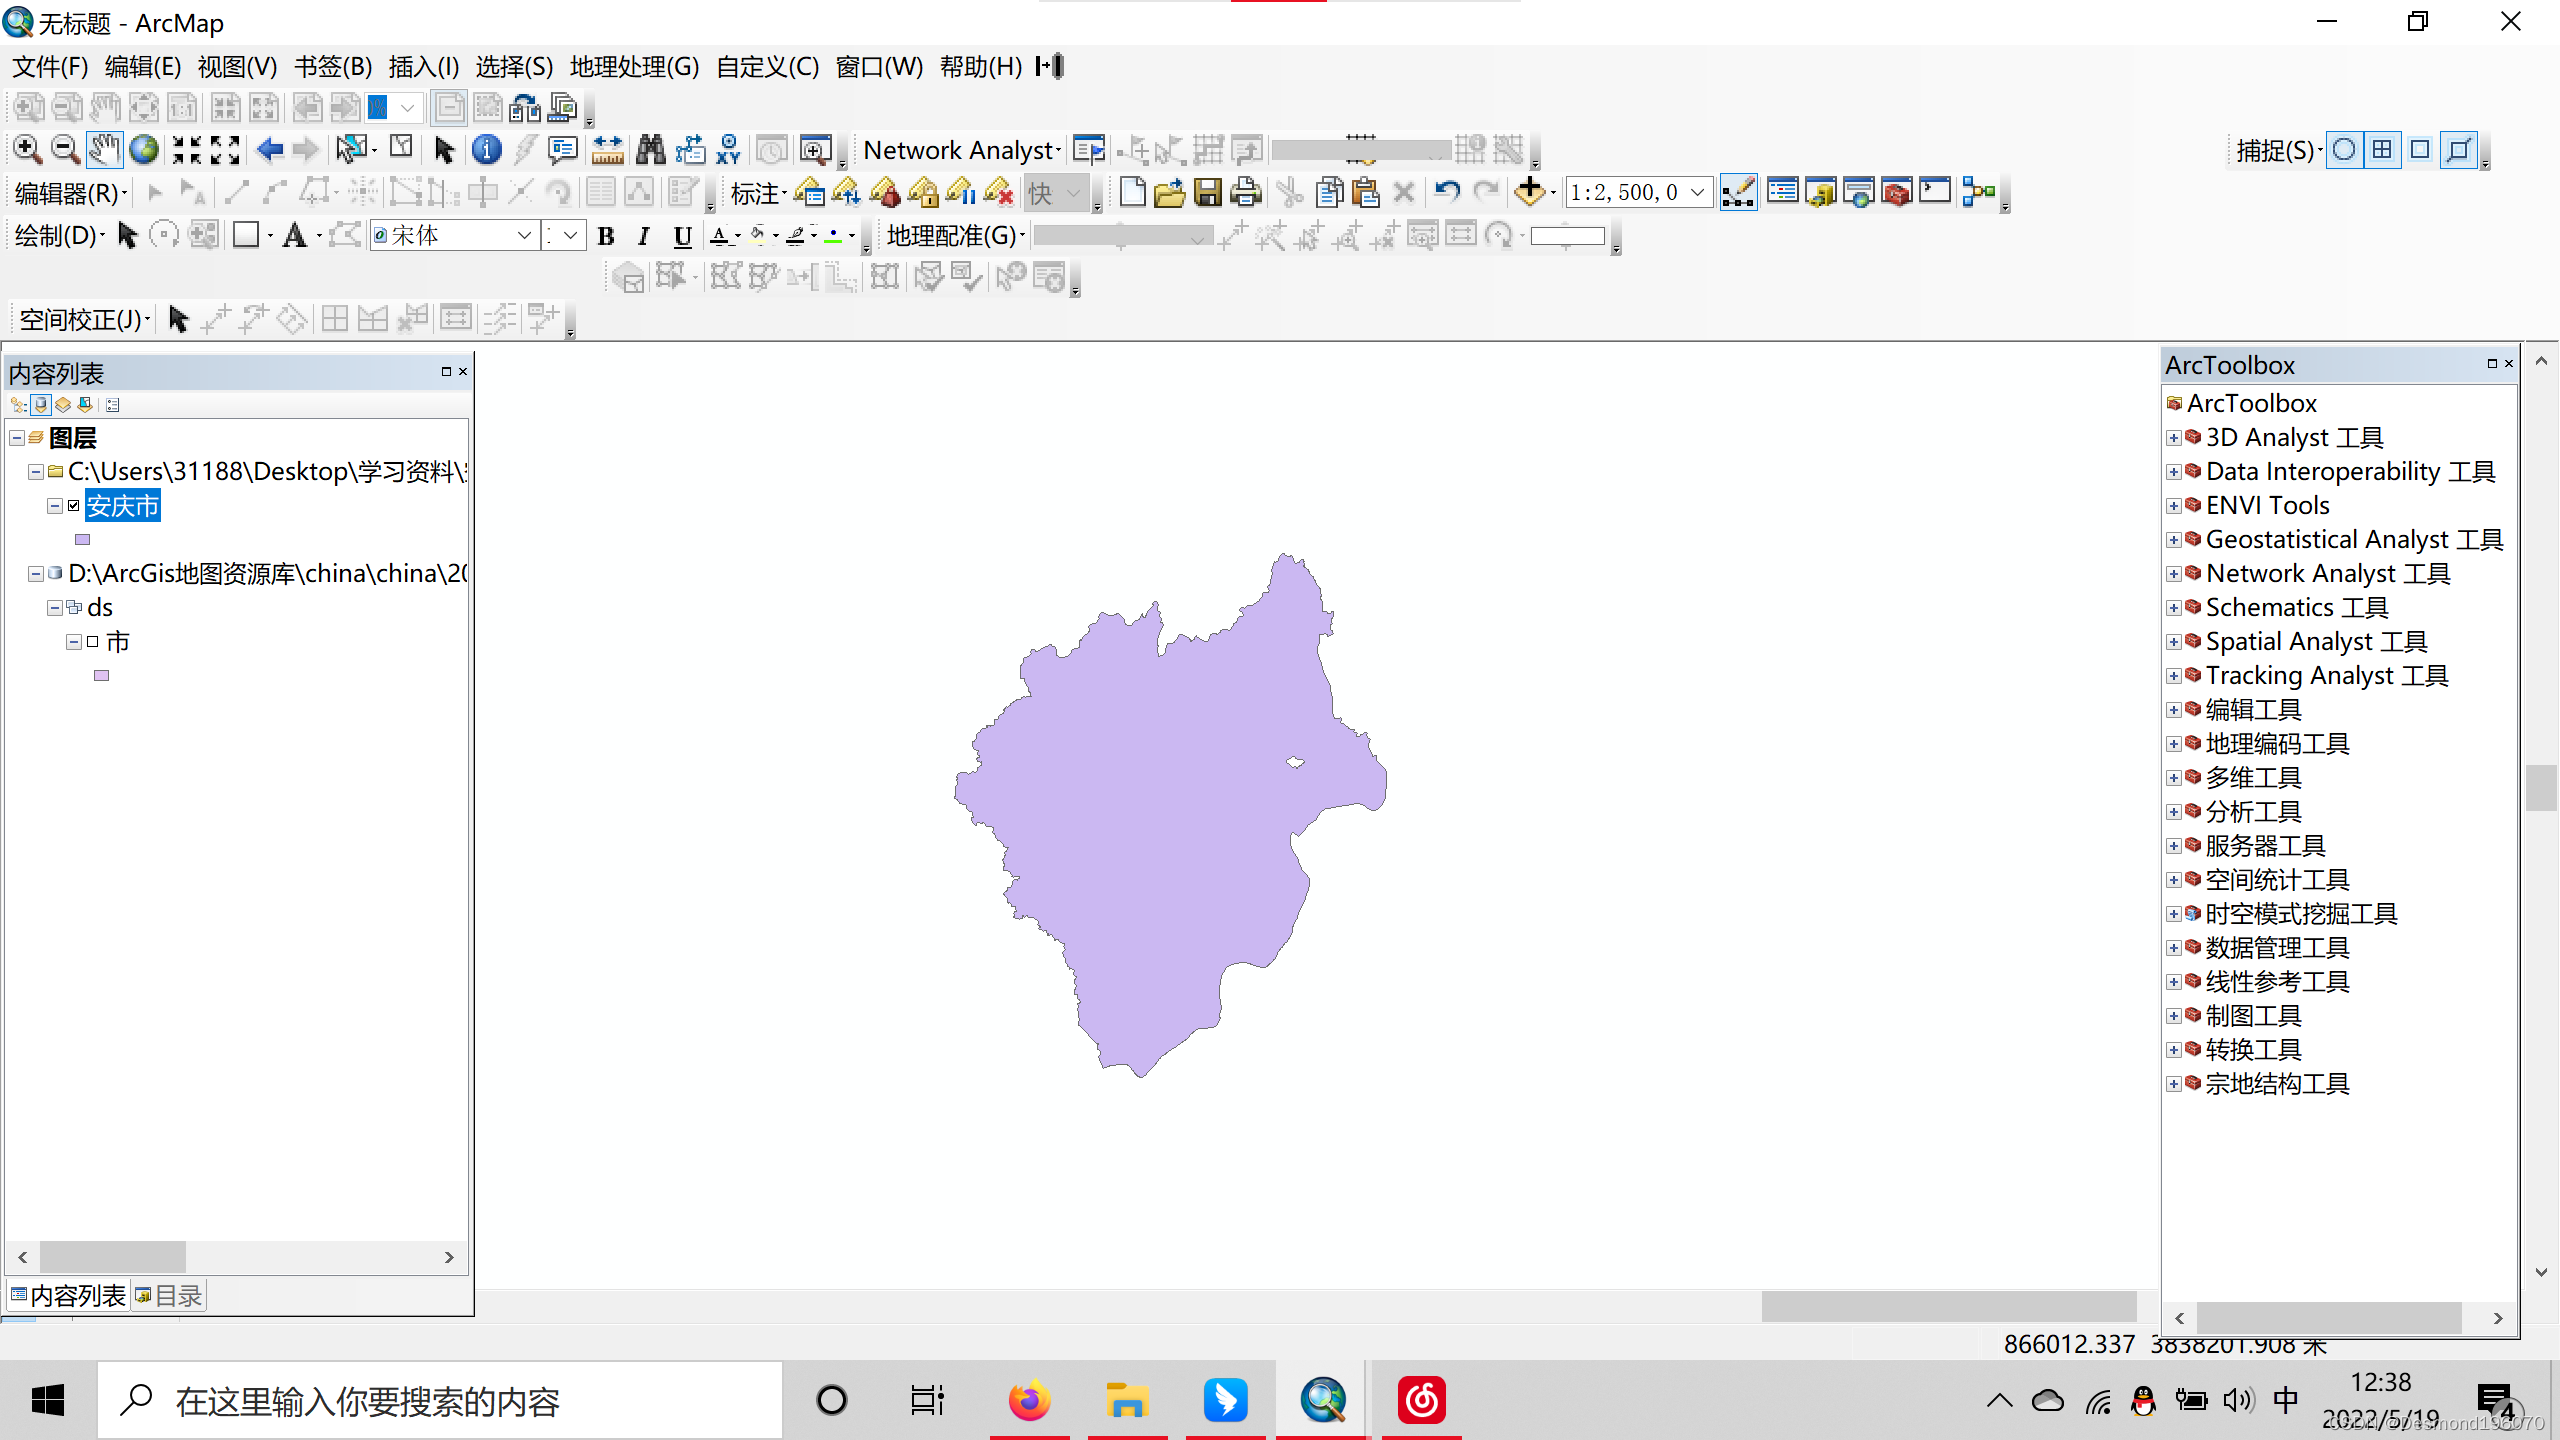Toggle point snapping in 捕捉 toolbar
This screenshot has height=1440, width=2560.
click(2344, 150)
